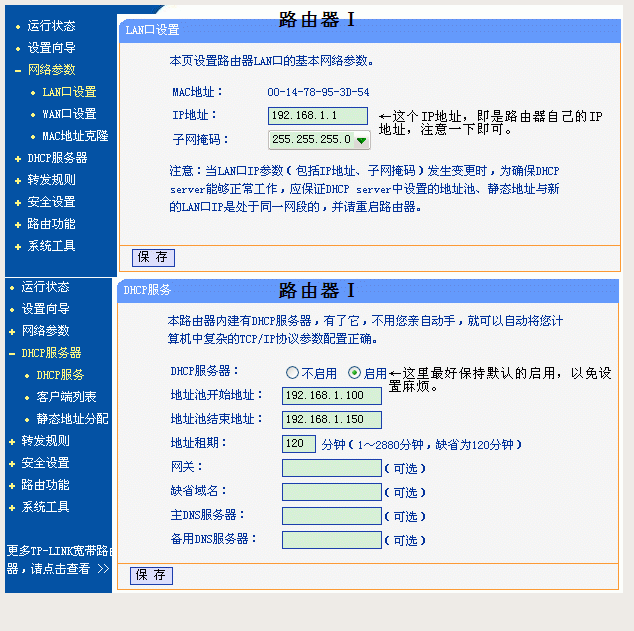634x631 pixels.
Task: Select 客户端列表 submenu item
Action: pos(66,397)
